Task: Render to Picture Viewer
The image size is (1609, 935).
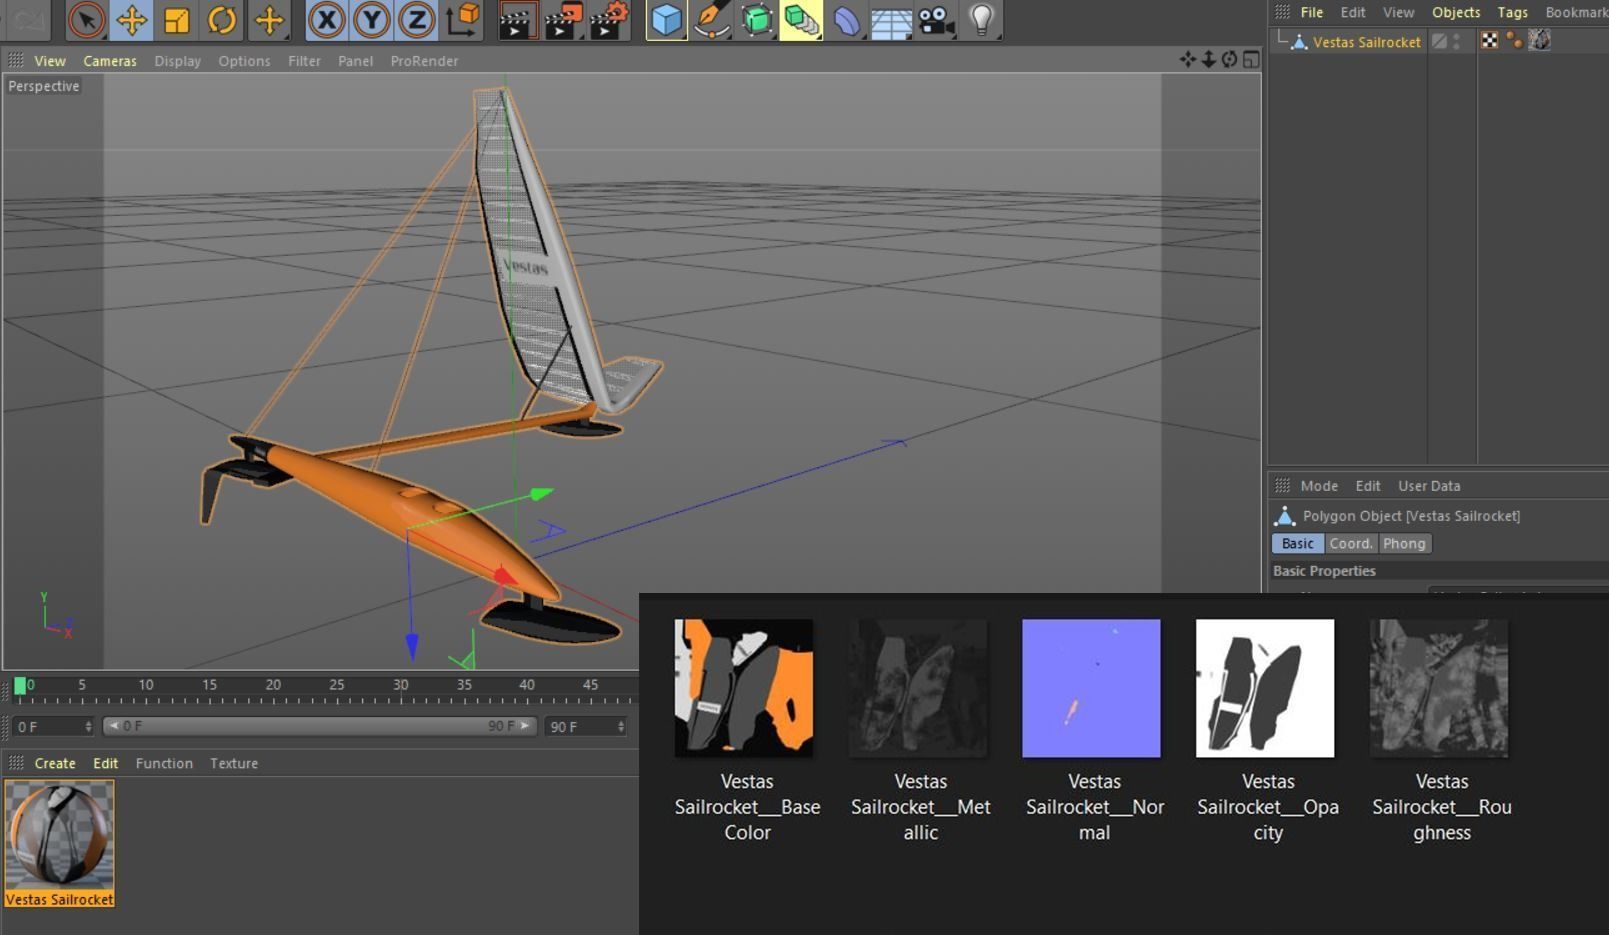Action: coord(563,19)
